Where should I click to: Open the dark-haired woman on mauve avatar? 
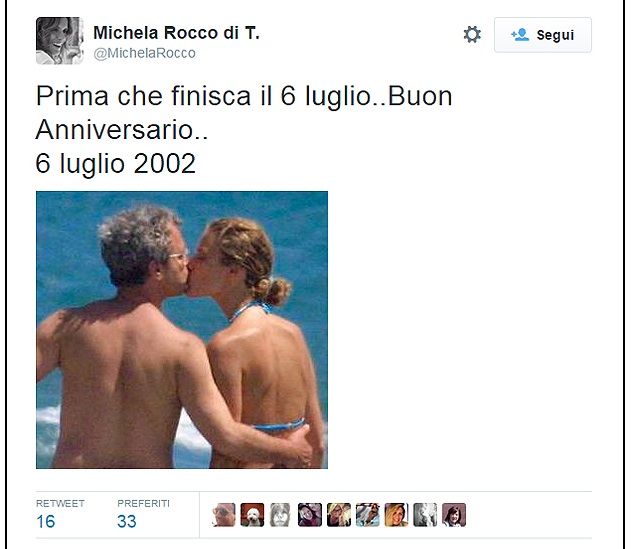[x=454, y=515]
